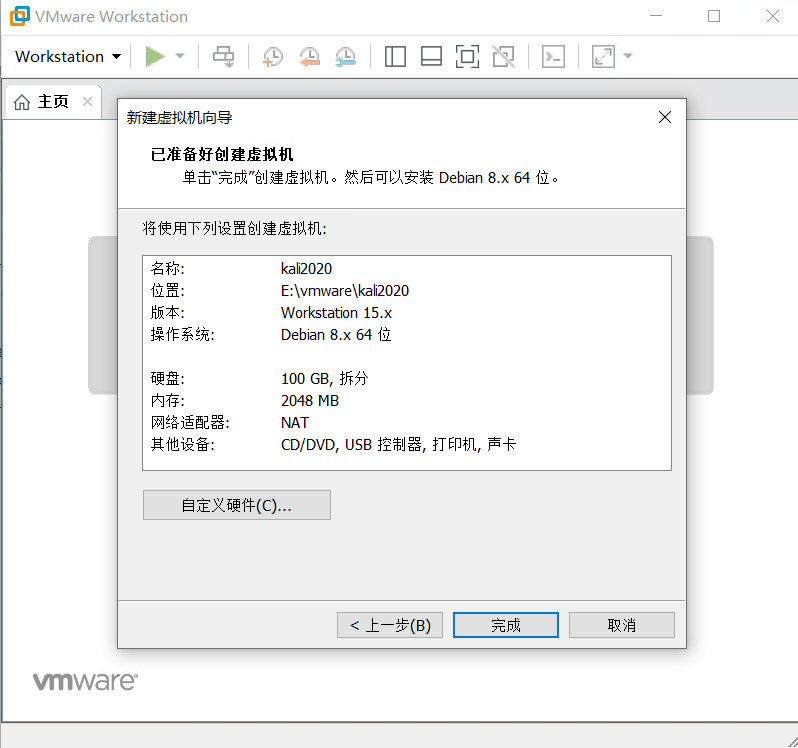Go back with the 上一步(B) button

click(390, 625)
